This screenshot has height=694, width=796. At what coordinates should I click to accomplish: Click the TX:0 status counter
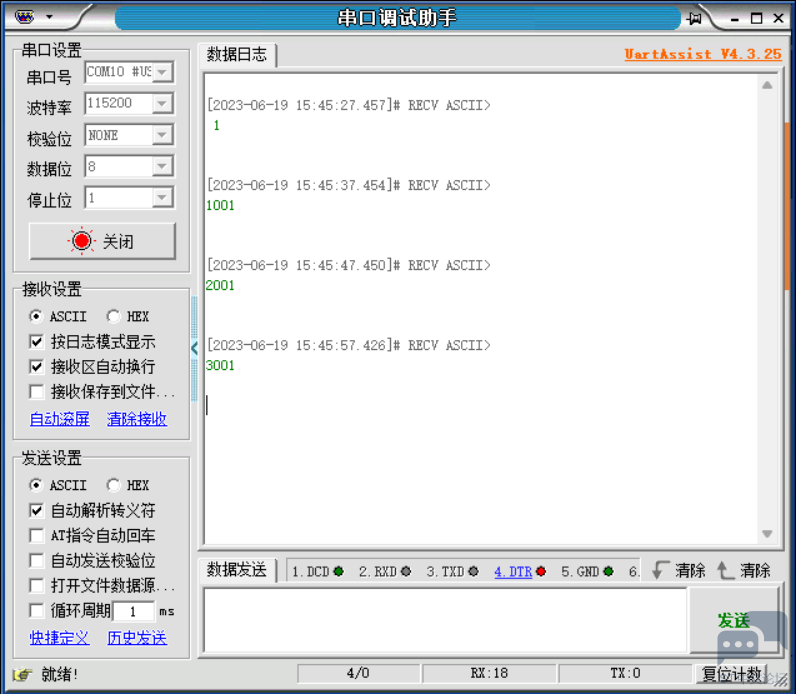pyautogui.click(x=625, y=673)
